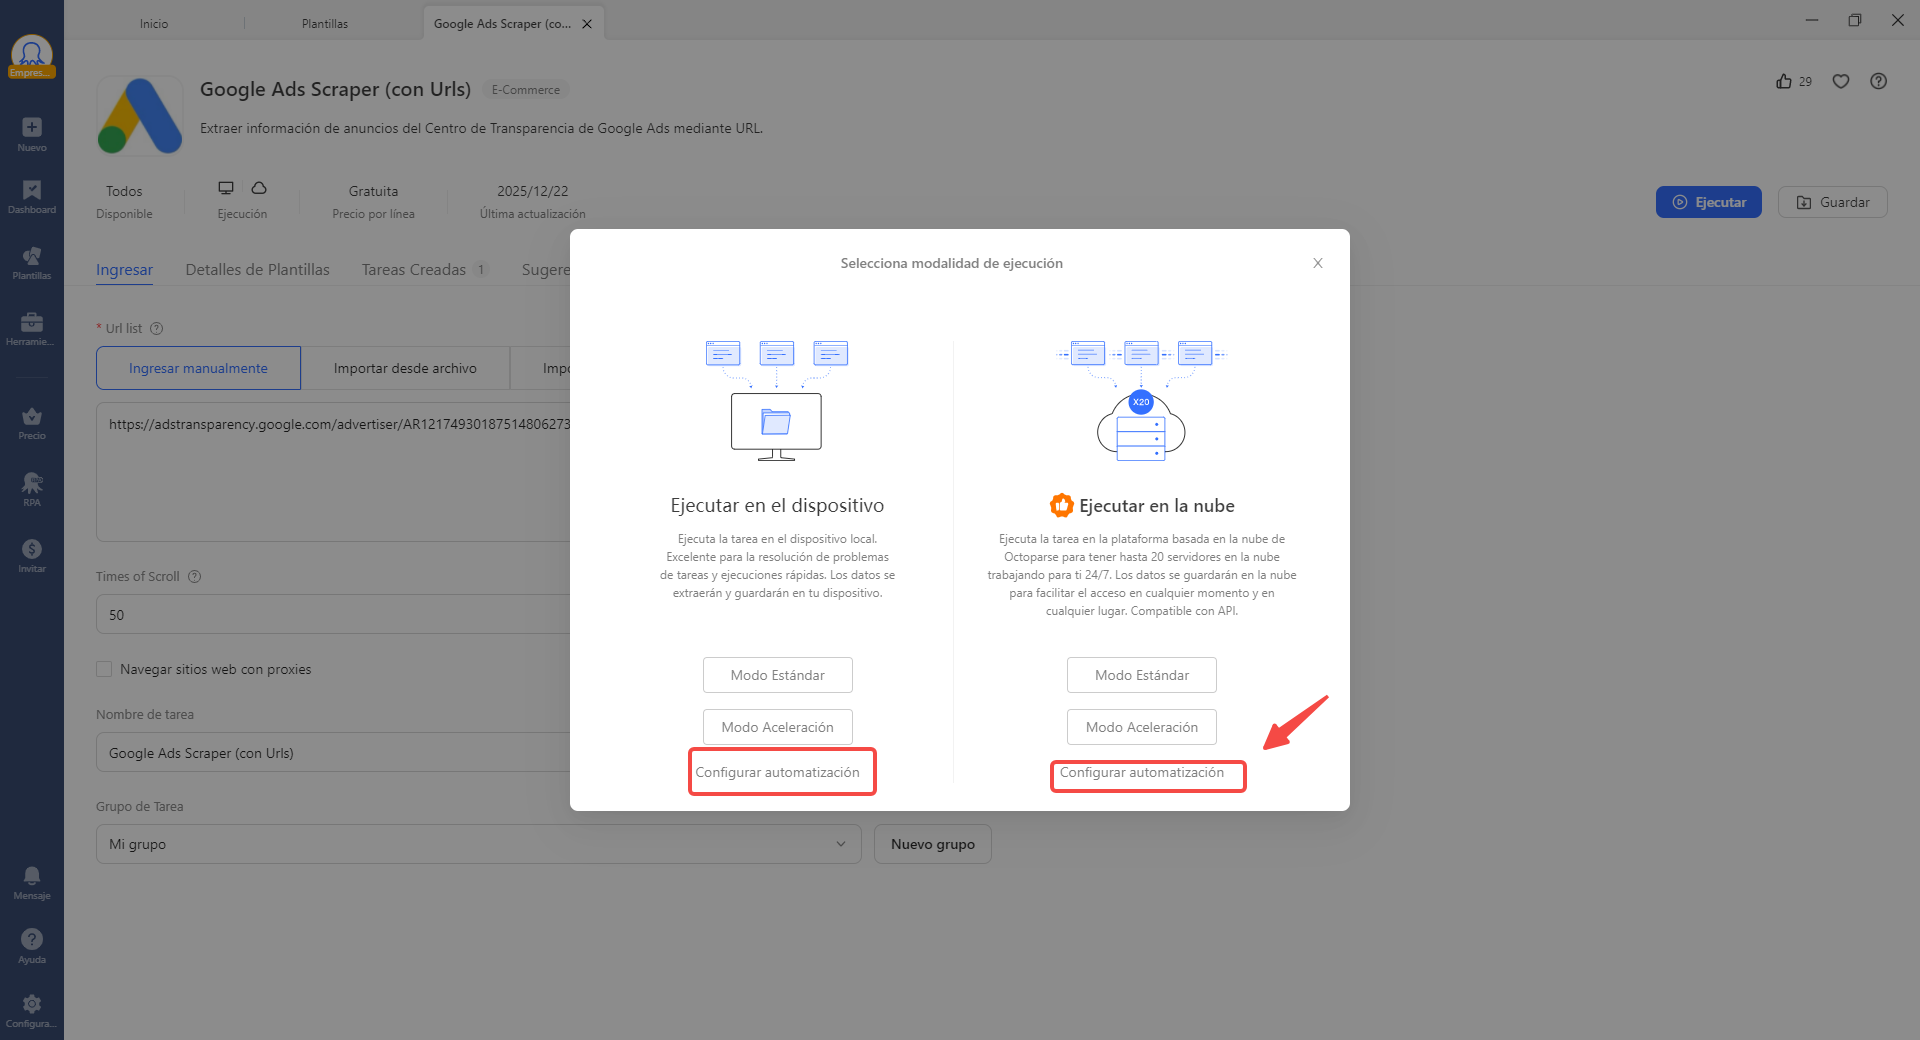Screen dimensions: 1920x1040
Task: Switch to the Detalles de Plantillas tab
Action: [x=257, y=269]
